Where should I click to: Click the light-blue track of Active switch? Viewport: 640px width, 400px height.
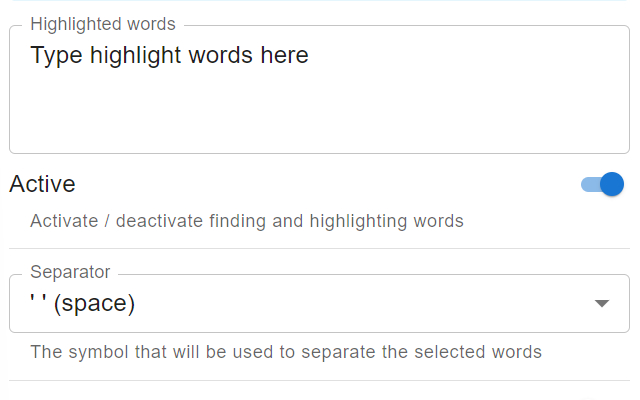pyautogui.click(x=588, y=184)
